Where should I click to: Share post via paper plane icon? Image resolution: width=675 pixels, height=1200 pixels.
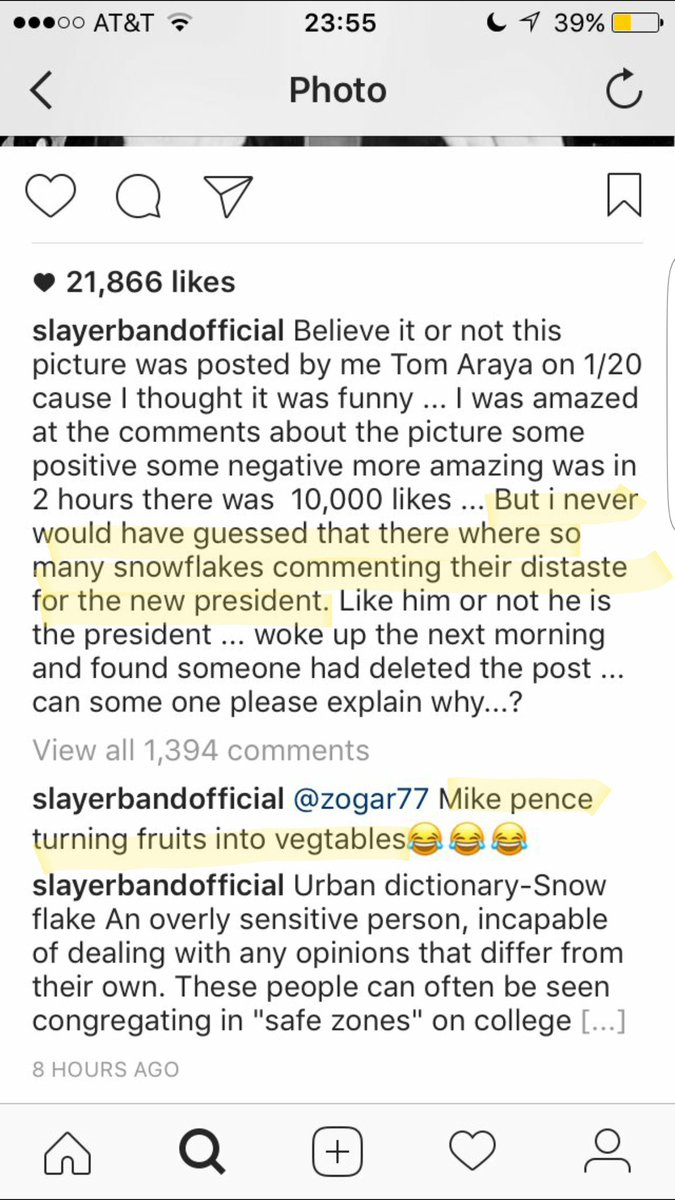227,195
